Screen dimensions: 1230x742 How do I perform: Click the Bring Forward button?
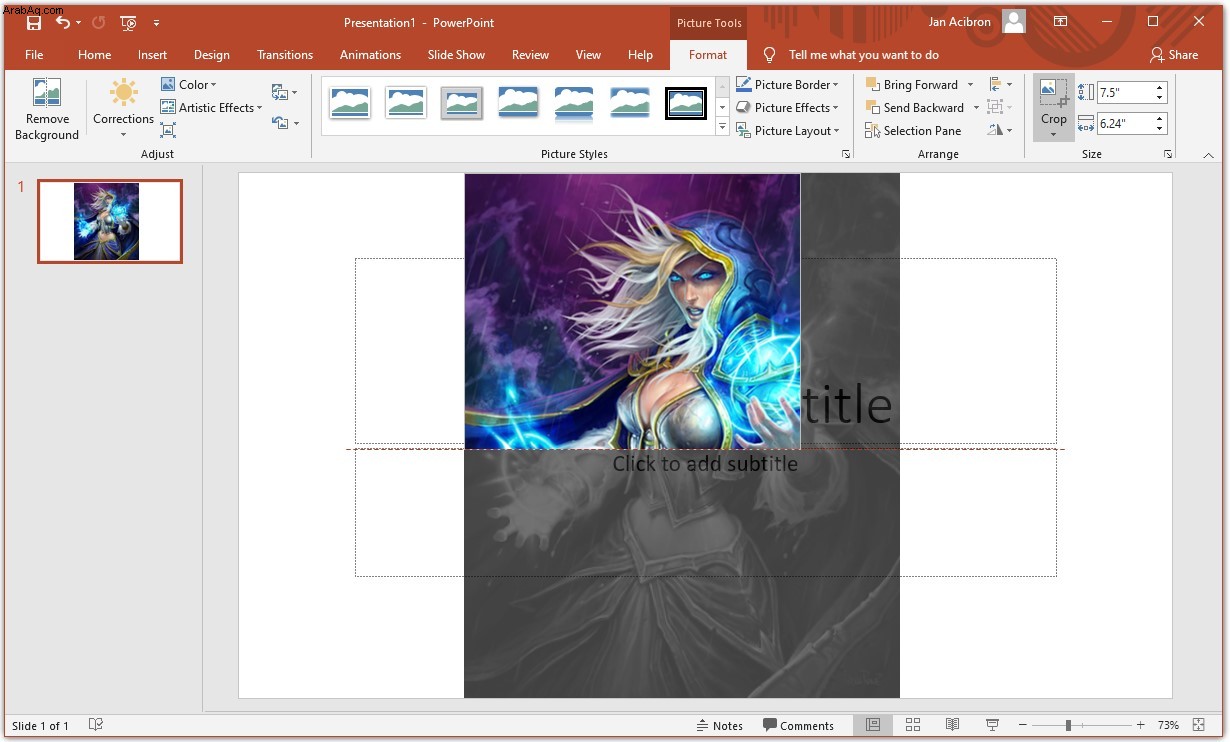(913, 85)
